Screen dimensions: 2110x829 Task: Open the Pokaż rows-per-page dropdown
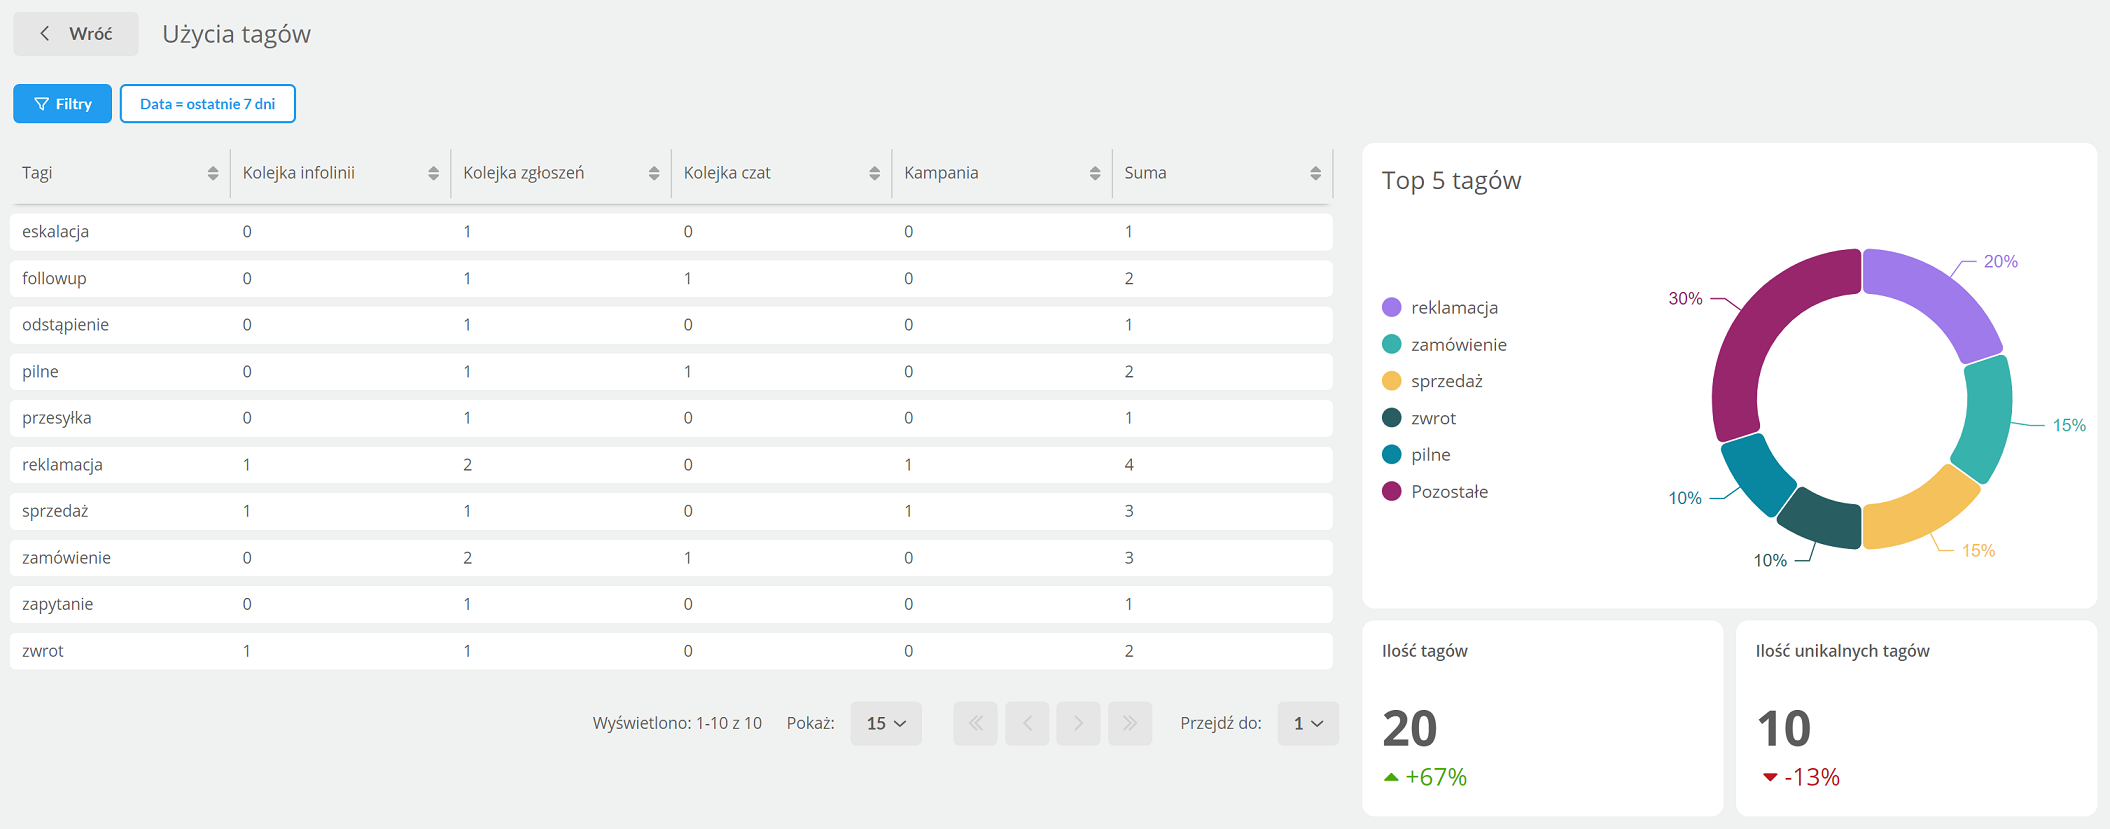[x=886, y=723]
